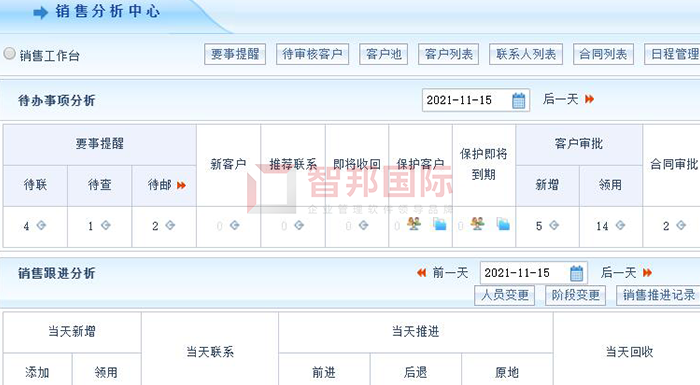700x385 pixels.
Task: Click 后一天 in 待办事项分析 header
Action: 560,99
